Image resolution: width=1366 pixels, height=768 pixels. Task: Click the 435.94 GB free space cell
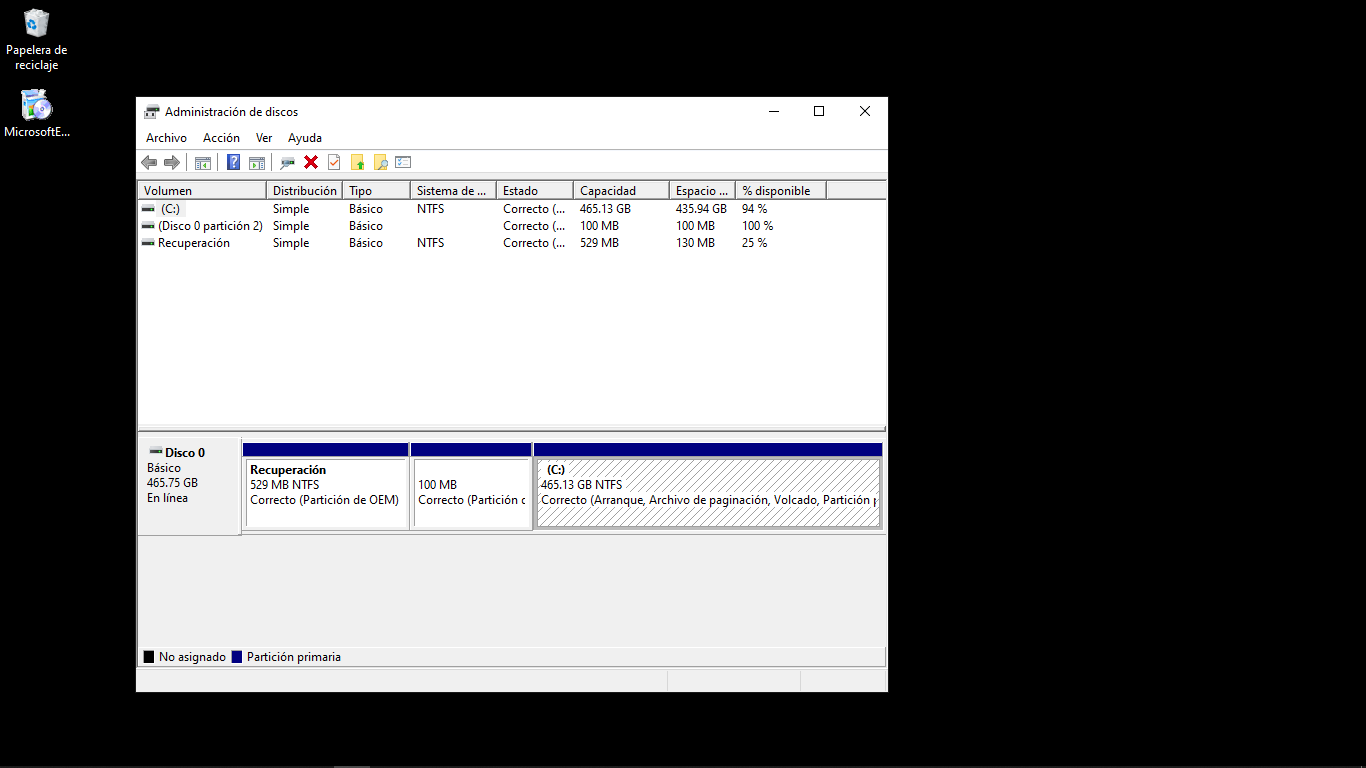pyautogui.click(x=701, y=209)
